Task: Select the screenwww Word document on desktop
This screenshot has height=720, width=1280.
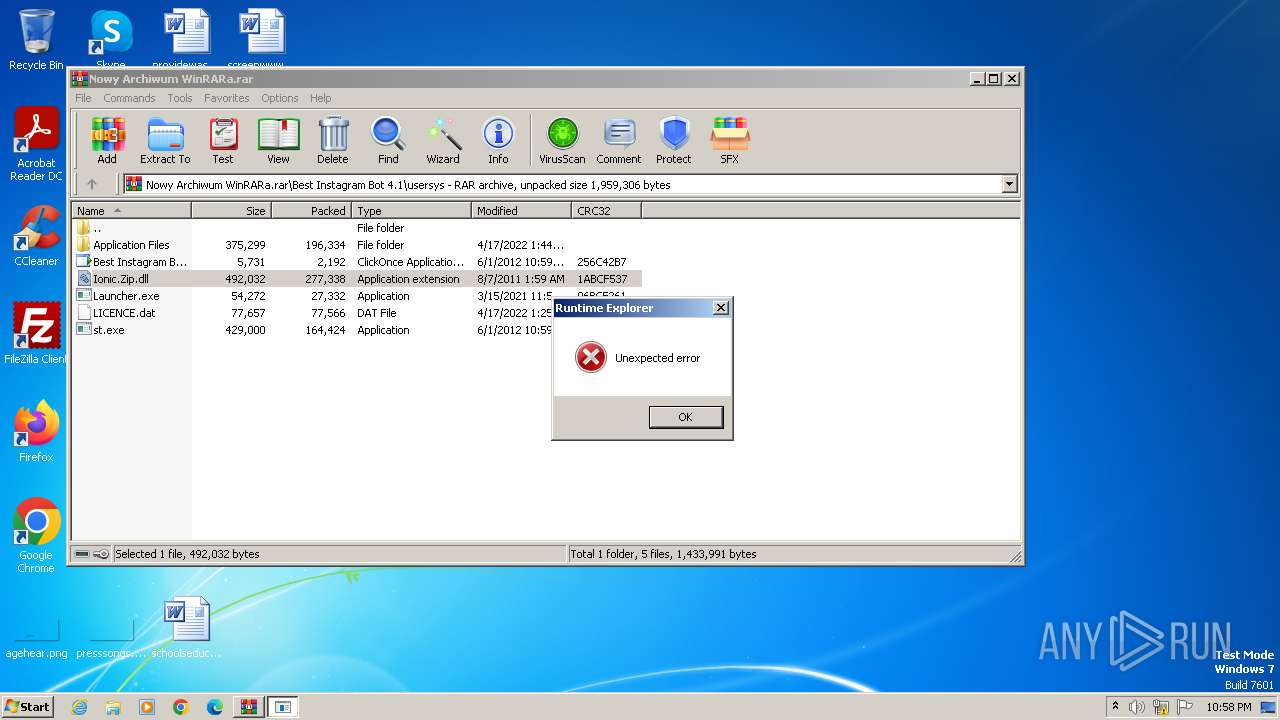Action: pos(262,40)
